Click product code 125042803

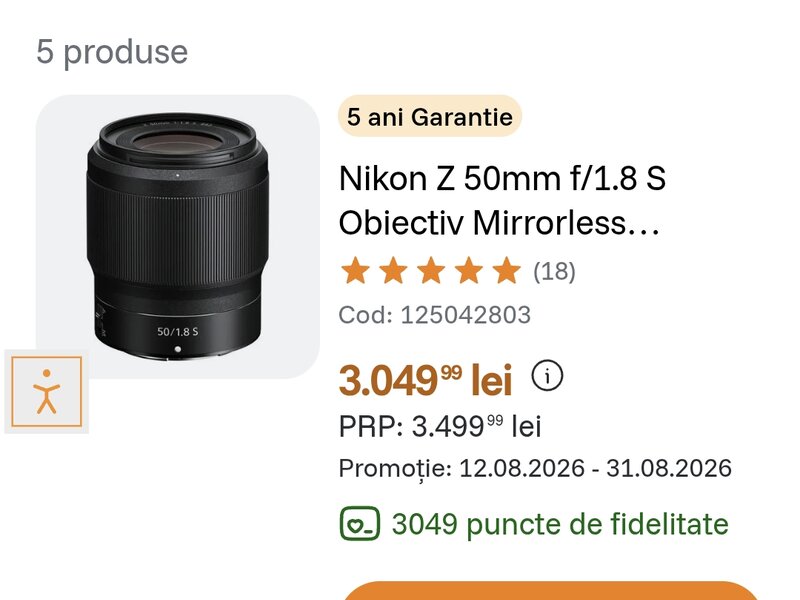tap(435, 315)
